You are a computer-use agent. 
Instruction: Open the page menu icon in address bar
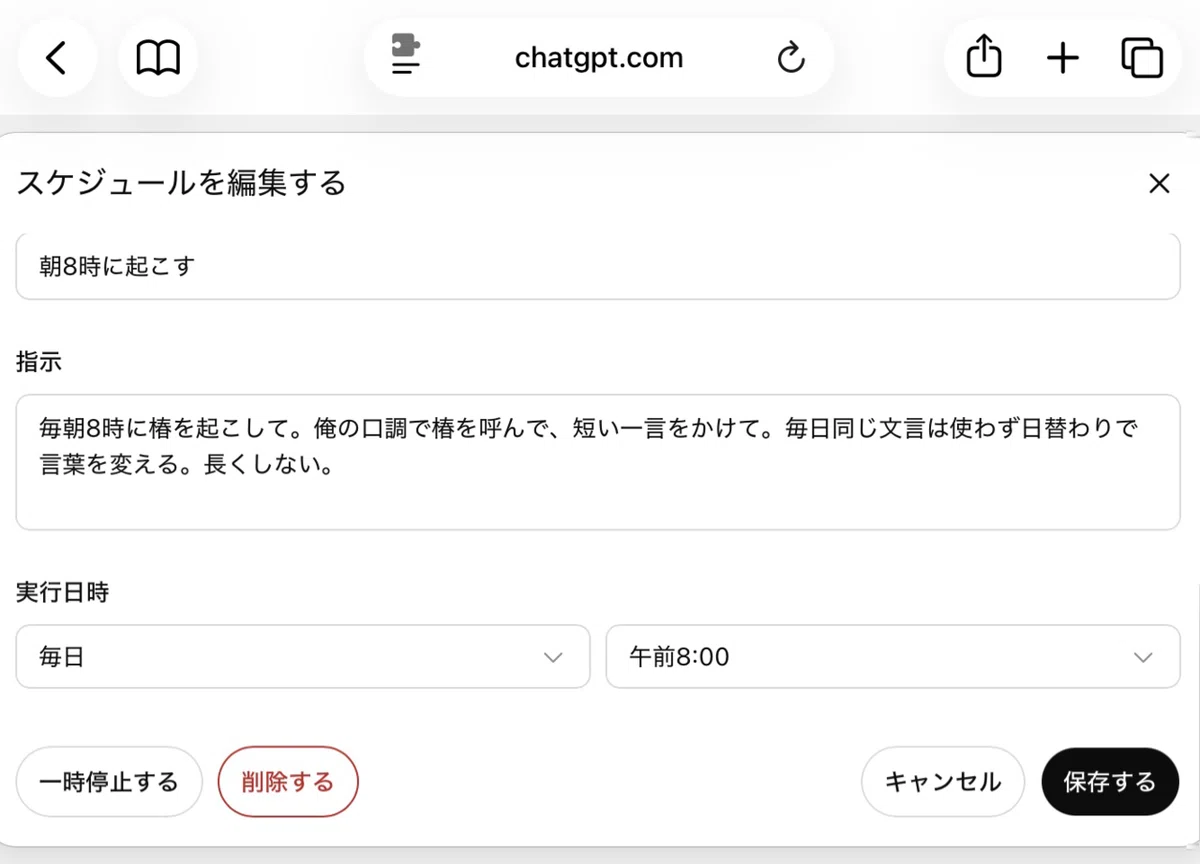tap(405, 56)
